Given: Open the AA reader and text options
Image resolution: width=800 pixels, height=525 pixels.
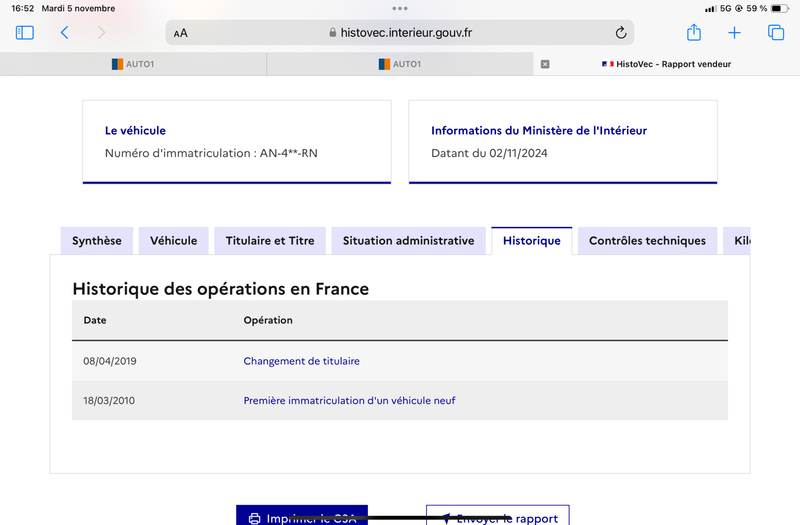Looking at the screenshot, I should (x=181, y=33).
